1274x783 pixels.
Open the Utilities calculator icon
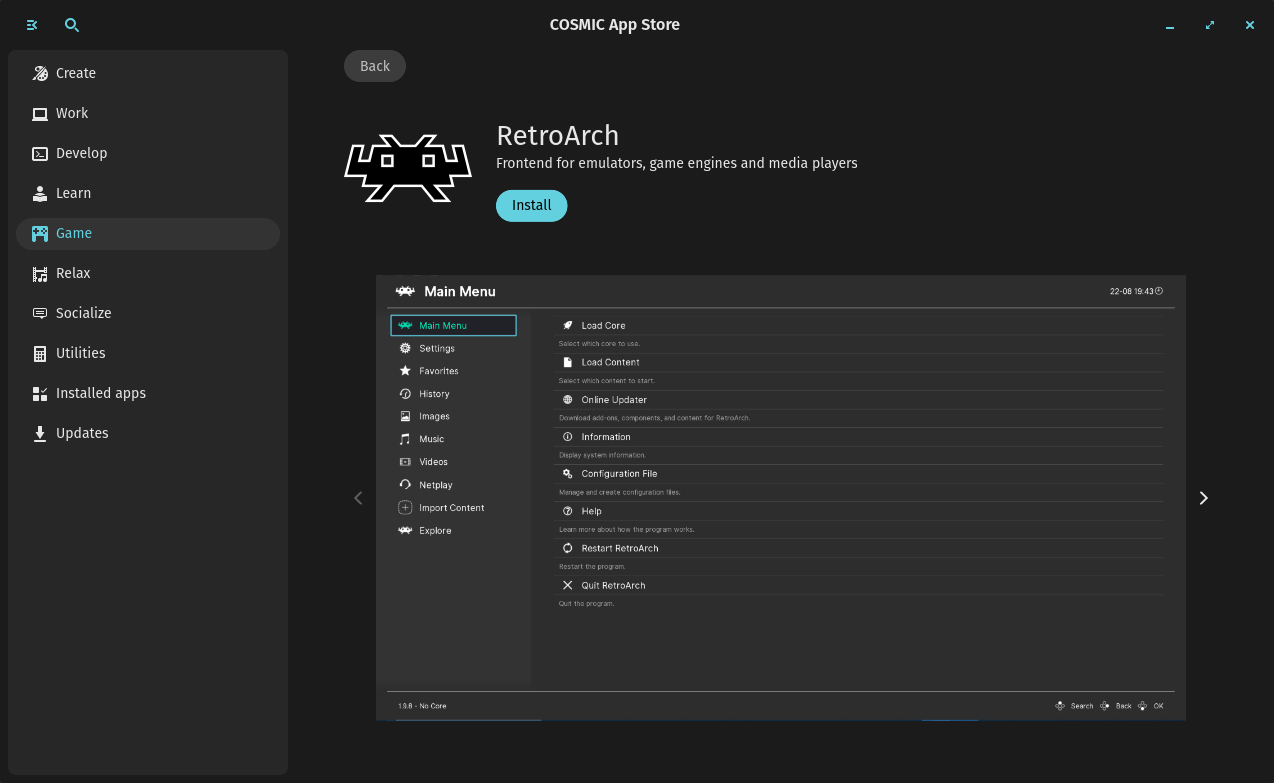[40, 353]
